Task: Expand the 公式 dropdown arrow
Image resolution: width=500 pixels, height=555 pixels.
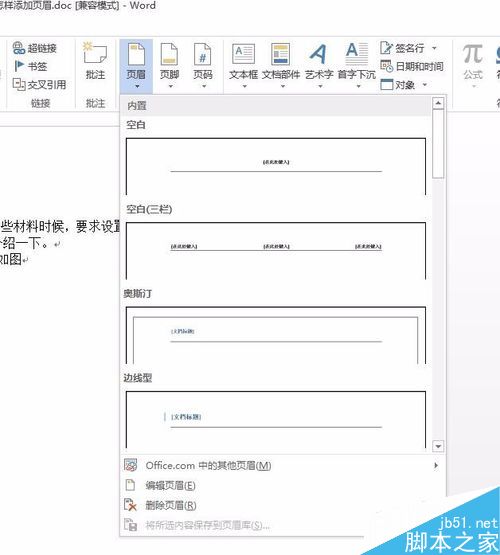Action: 473,86
